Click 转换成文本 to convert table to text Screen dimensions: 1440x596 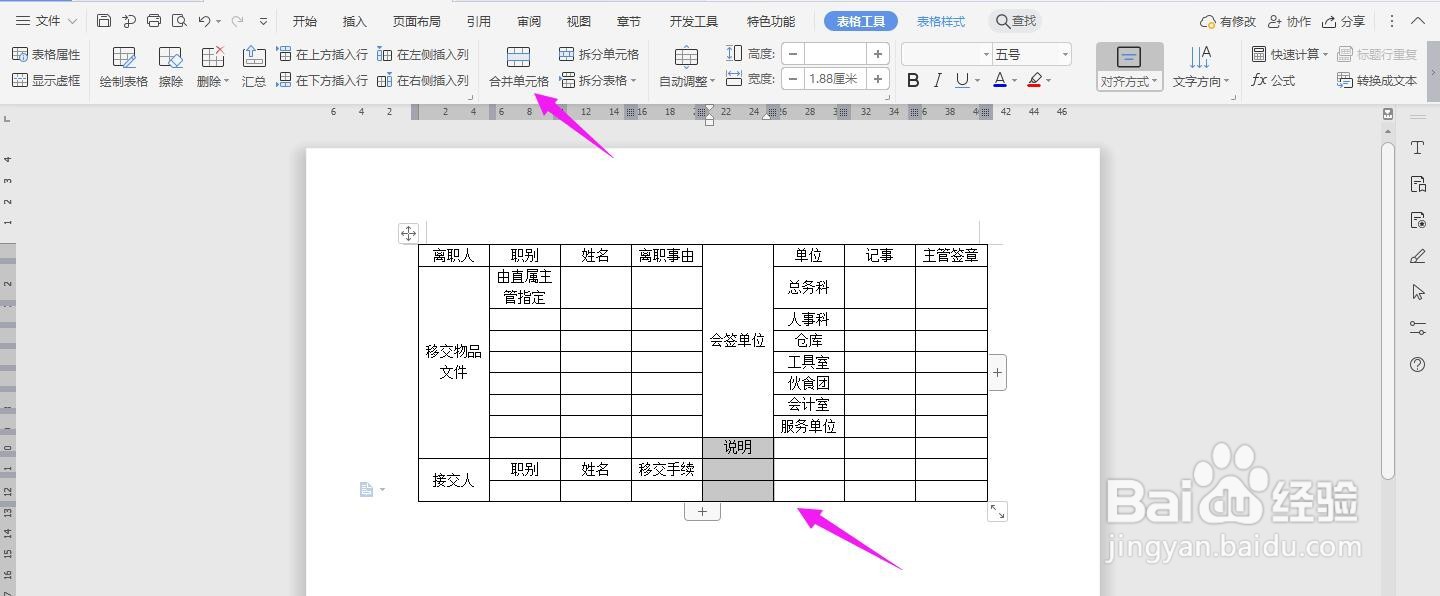(1377, 80)
